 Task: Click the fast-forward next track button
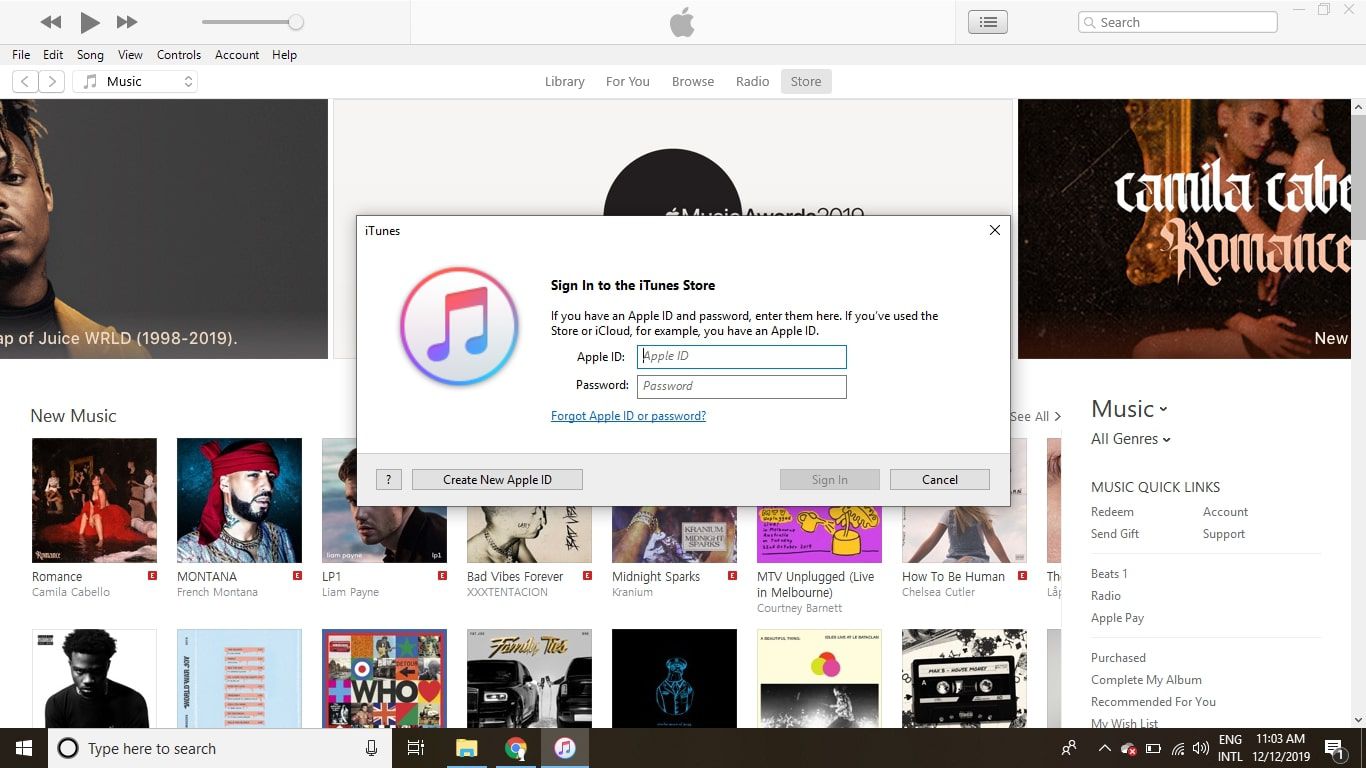click(127, 22)
